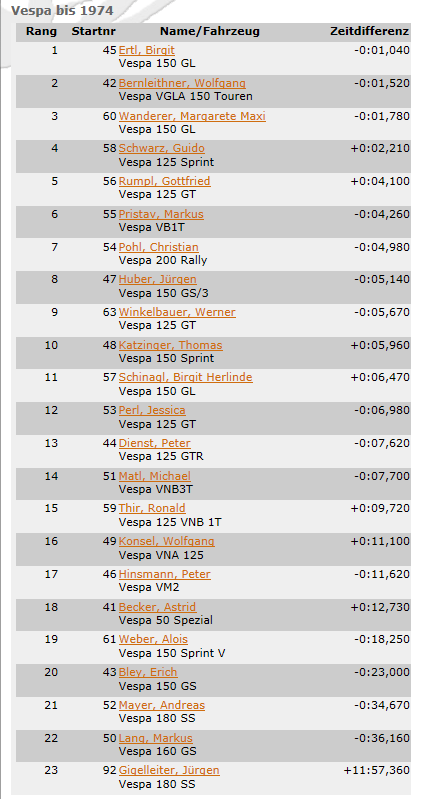This screenshot has width=425, height=799.
Task: Open Dienst, Peter rider link
Action: point(155,443)
